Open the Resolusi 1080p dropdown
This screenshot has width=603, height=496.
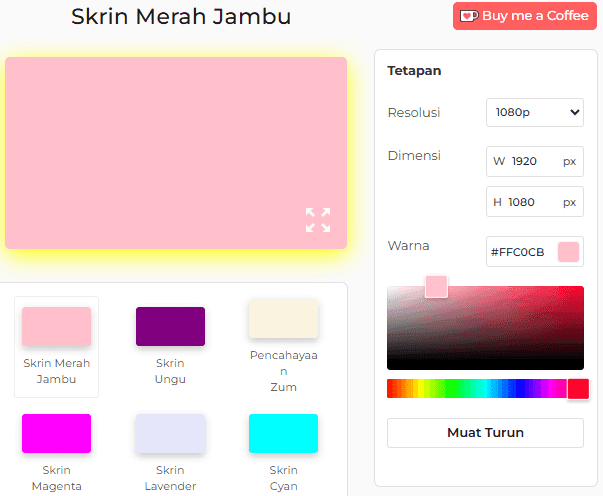(x=535, y=112)
